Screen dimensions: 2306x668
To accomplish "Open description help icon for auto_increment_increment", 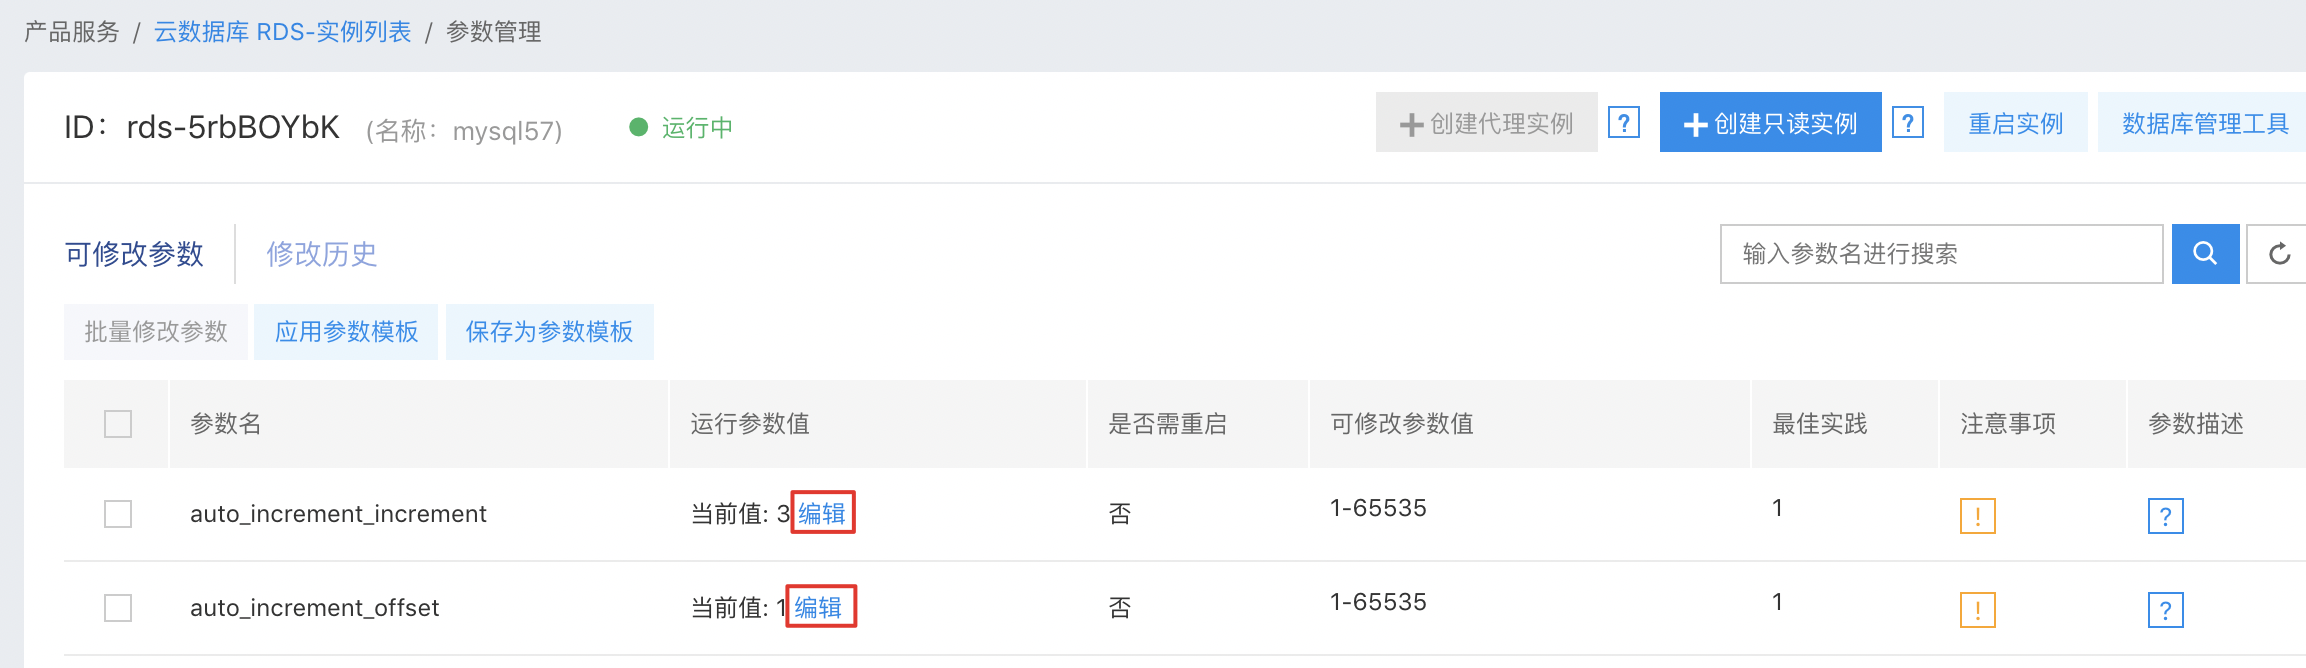I will click(x=2165, y=516).
